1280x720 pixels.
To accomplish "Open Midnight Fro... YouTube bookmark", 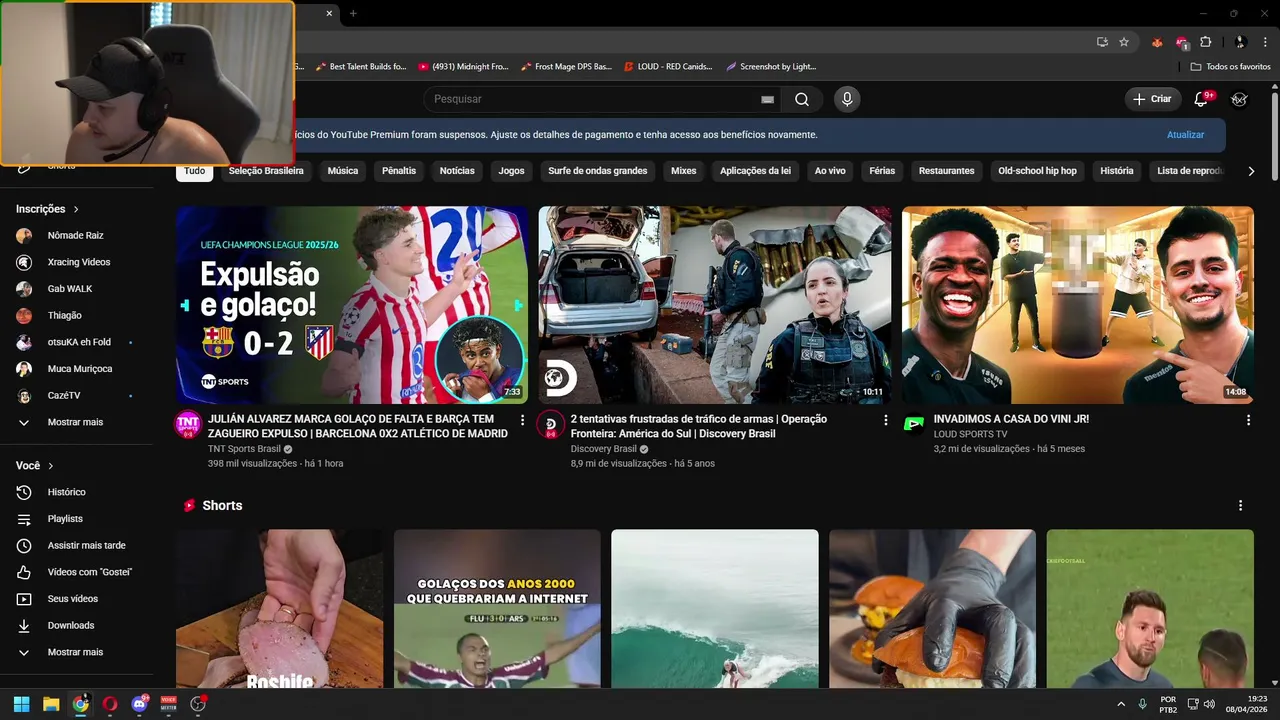I will [x=463, y=66].
